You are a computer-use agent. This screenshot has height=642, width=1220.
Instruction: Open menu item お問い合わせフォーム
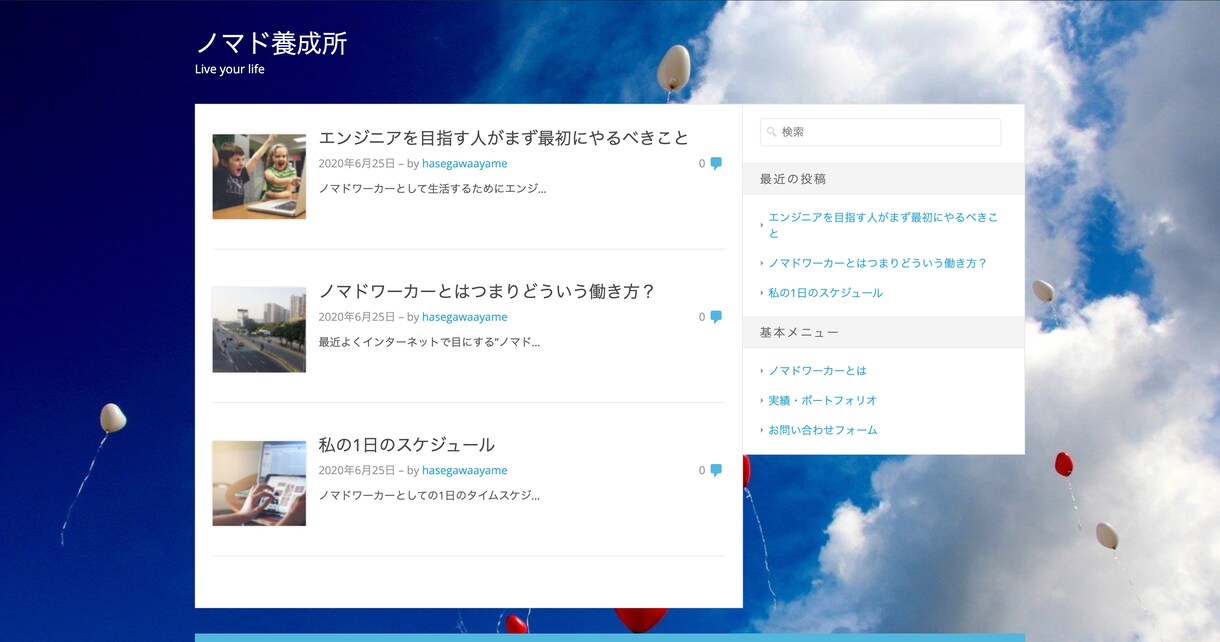coord(823,430)
